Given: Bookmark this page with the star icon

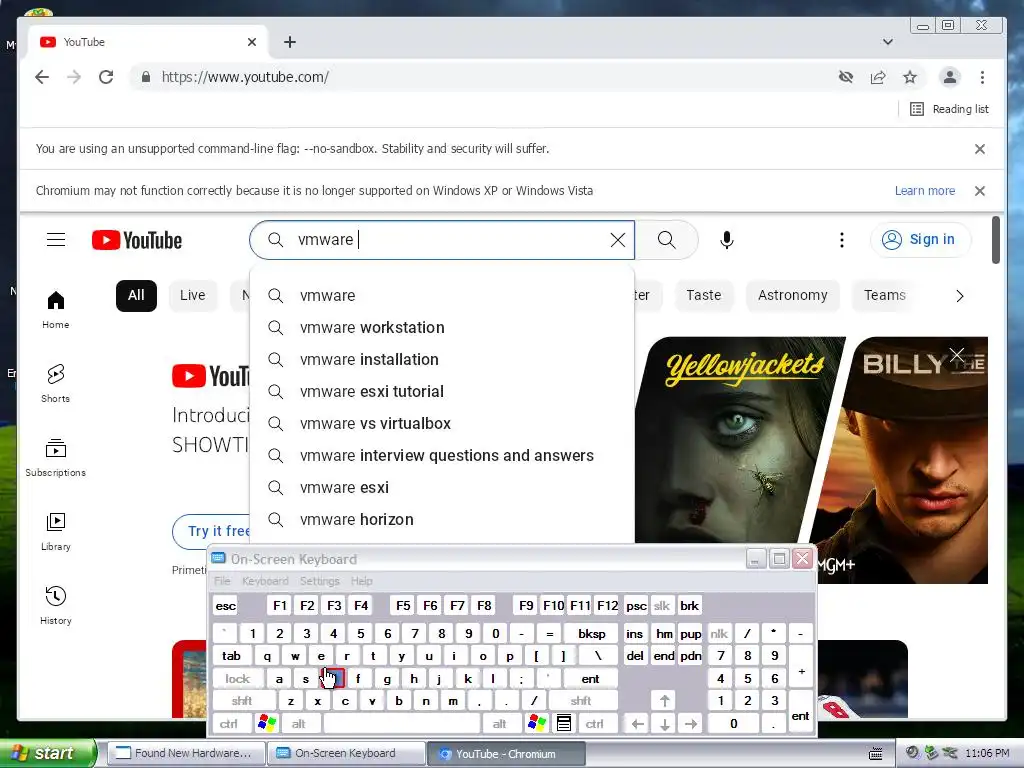Looking at the screenshot, I should click(910, 77).
